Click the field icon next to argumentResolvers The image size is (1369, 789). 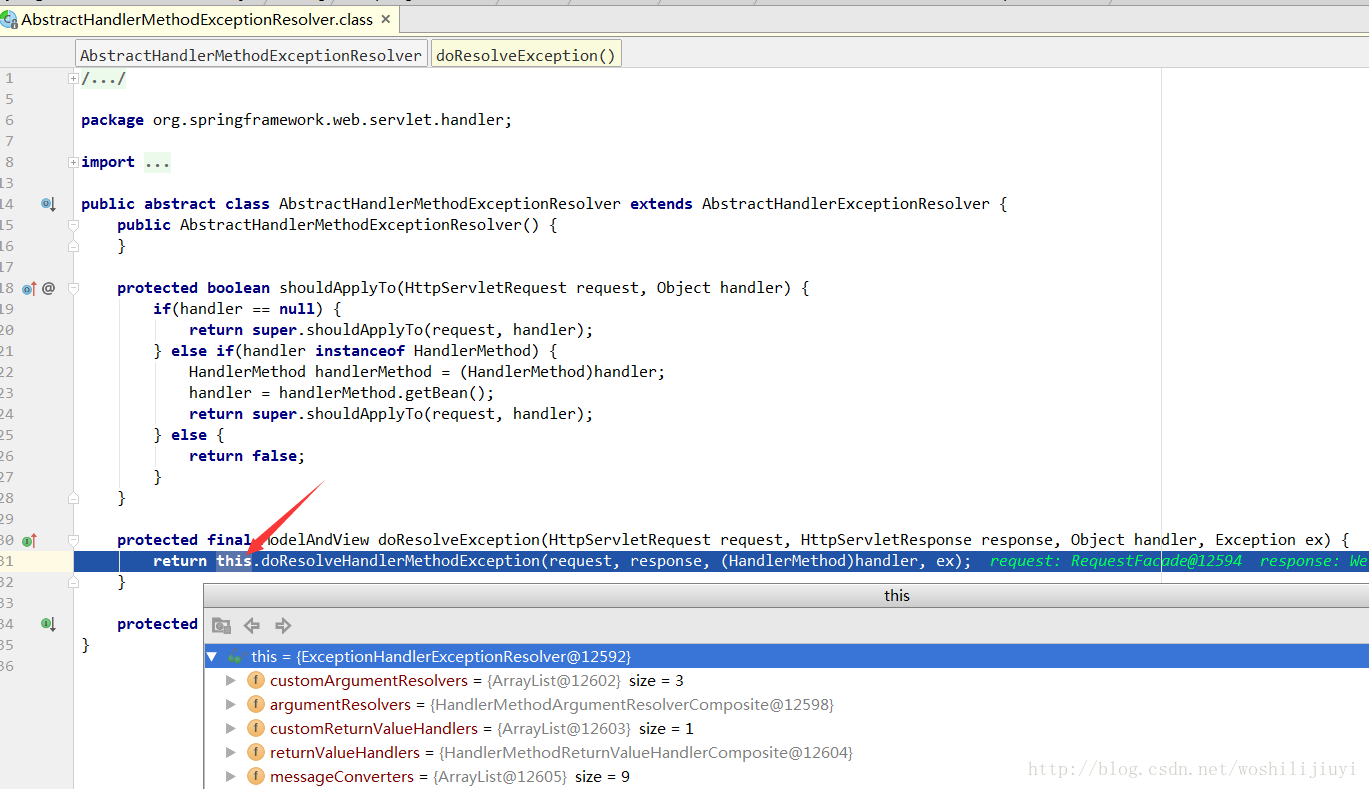point(255,705)
